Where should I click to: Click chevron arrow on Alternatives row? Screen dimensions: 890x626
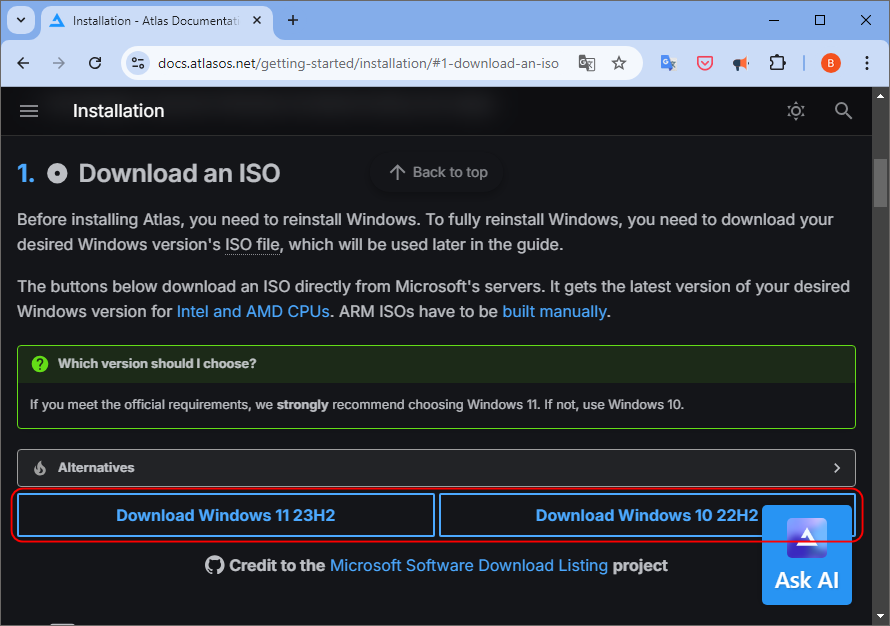pyautogui.click(x=837, y=468)
